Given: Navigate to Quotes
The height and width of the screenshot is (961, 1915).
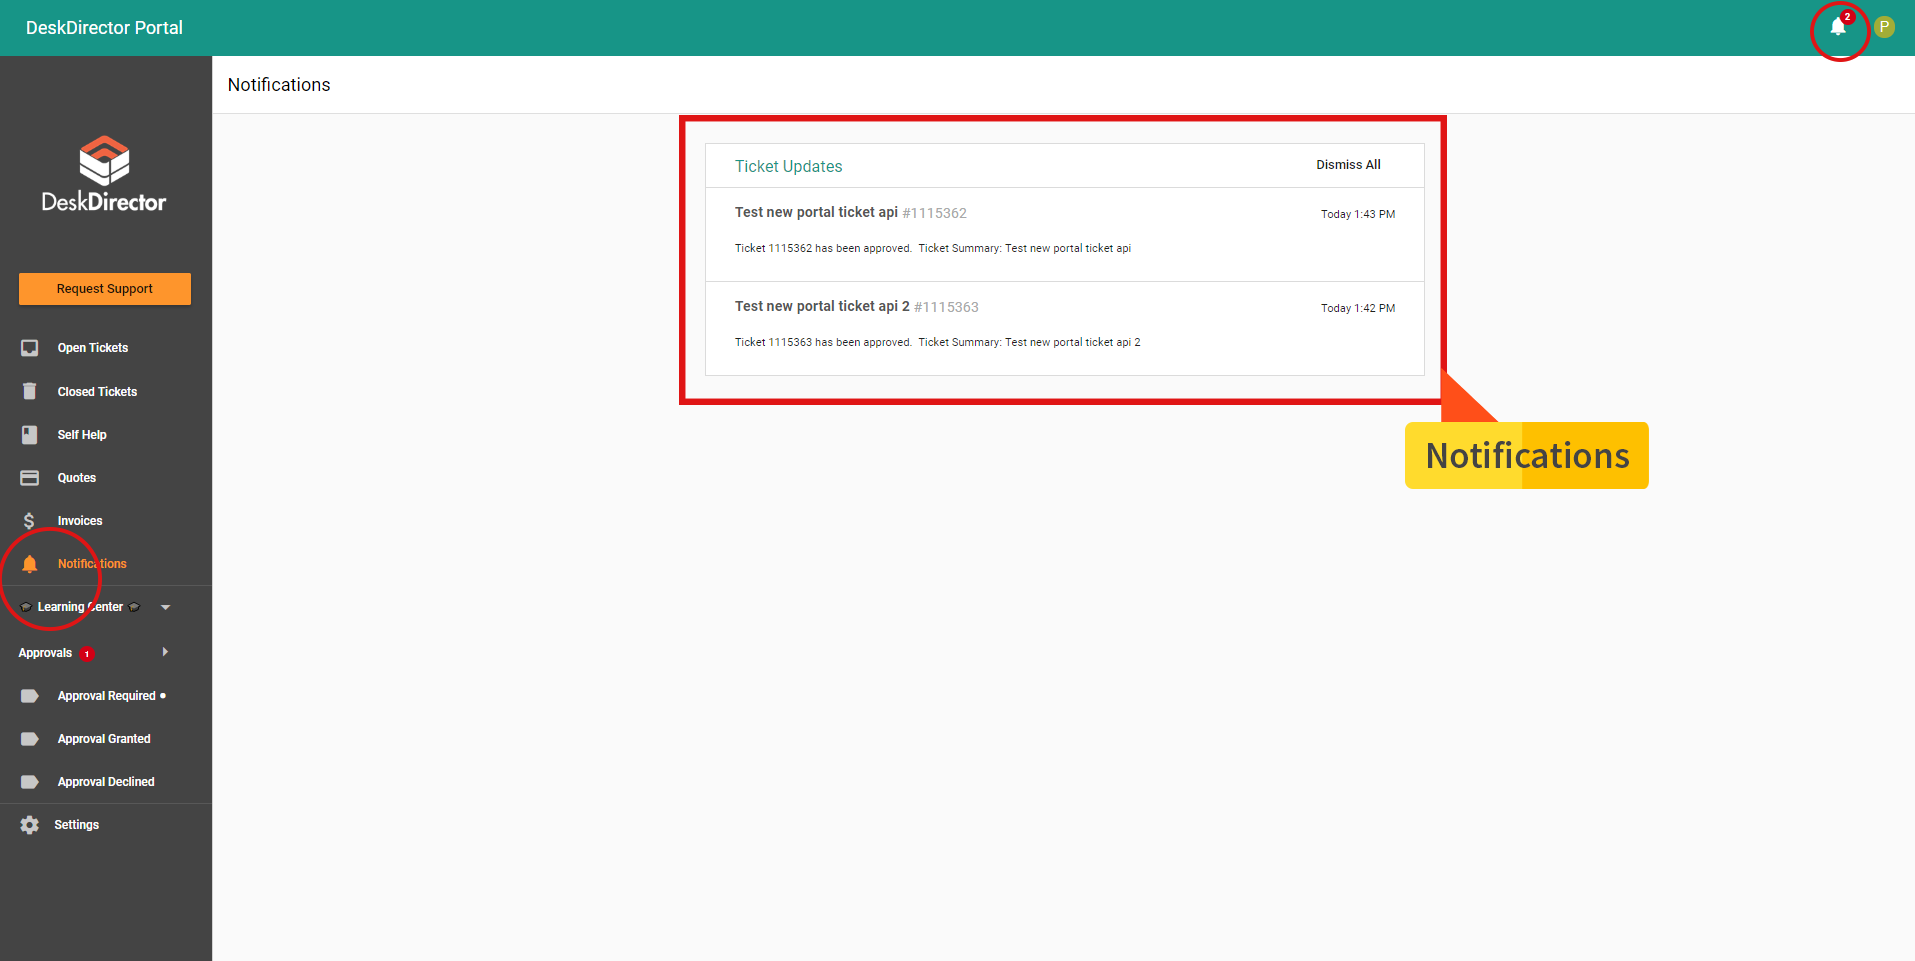Looking at the screenshot, I should coord(77,478).
